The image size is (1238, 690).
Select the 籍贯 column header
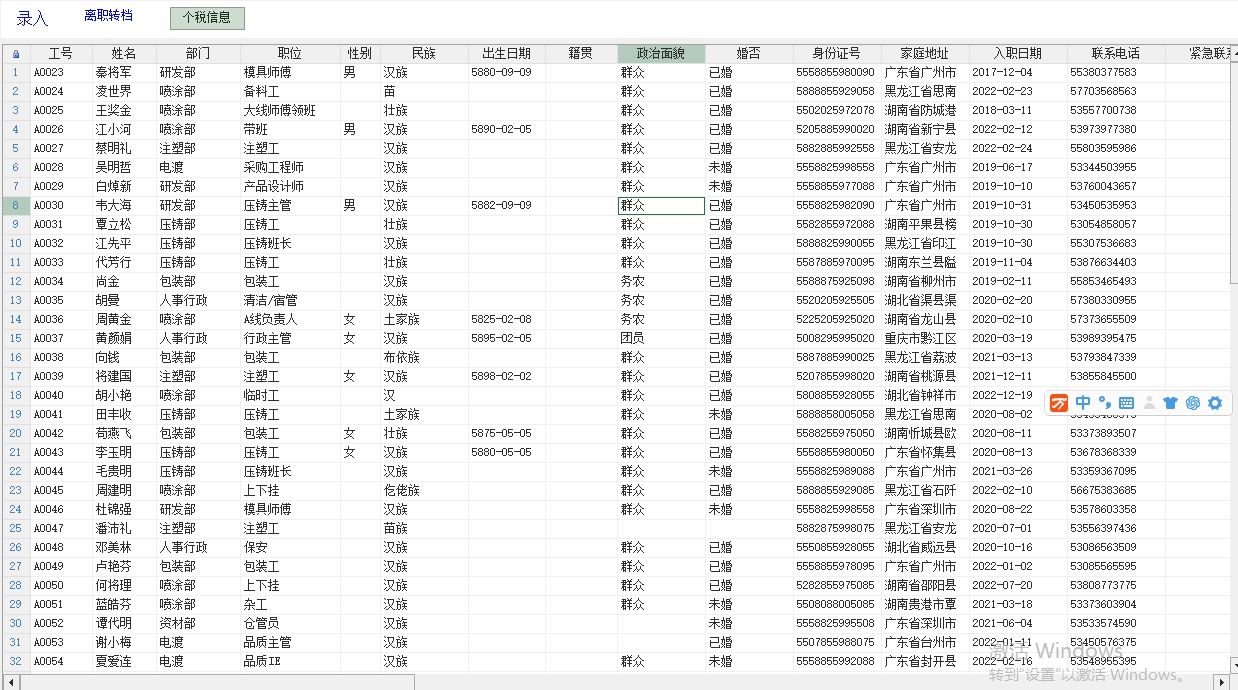[582, 54]
